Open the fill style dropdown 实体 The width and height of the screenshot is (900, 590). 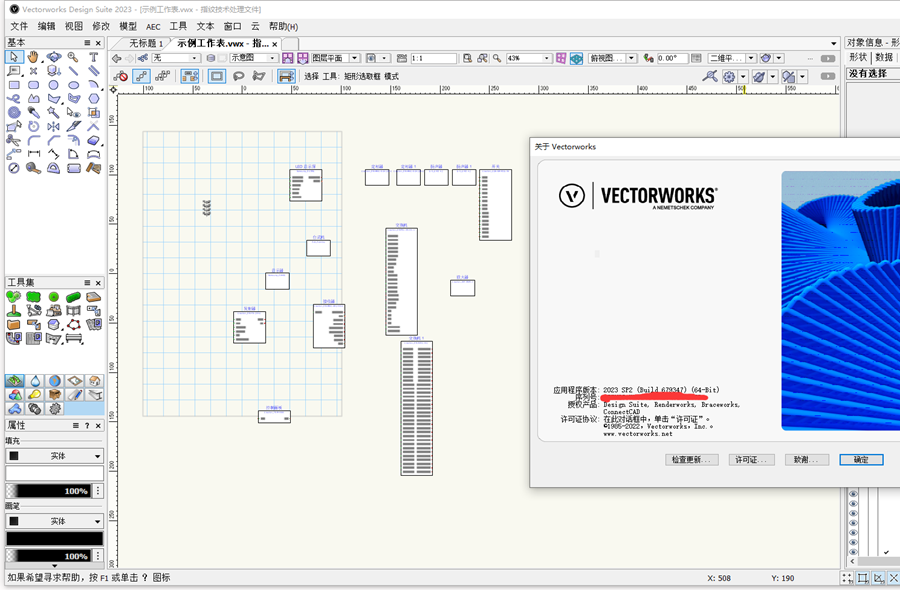pos(55,456)
